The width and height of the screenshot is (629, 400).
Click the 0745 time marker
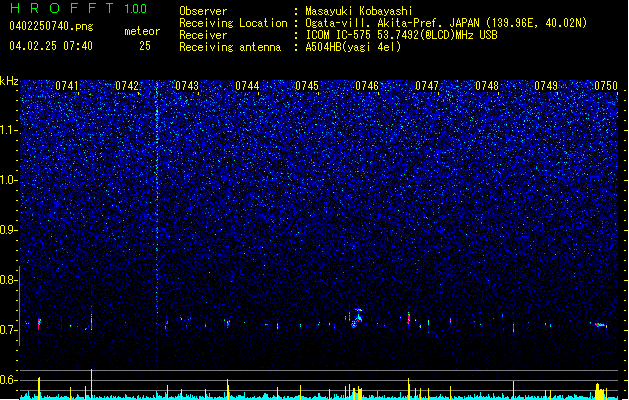(x=307, y=86)
